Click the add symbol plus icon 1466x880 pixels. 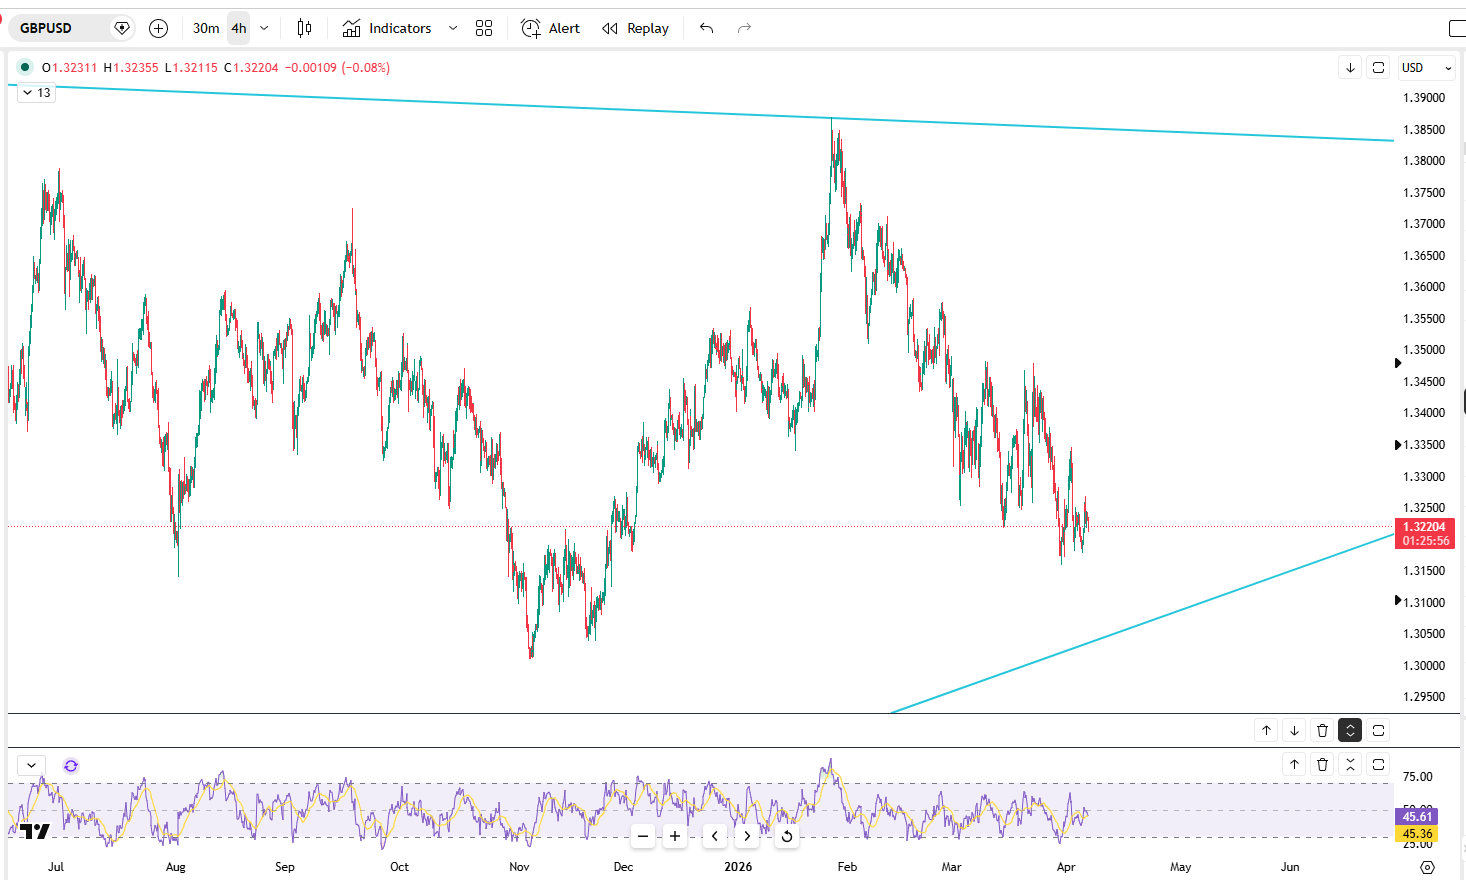click(x=158, y=28)
